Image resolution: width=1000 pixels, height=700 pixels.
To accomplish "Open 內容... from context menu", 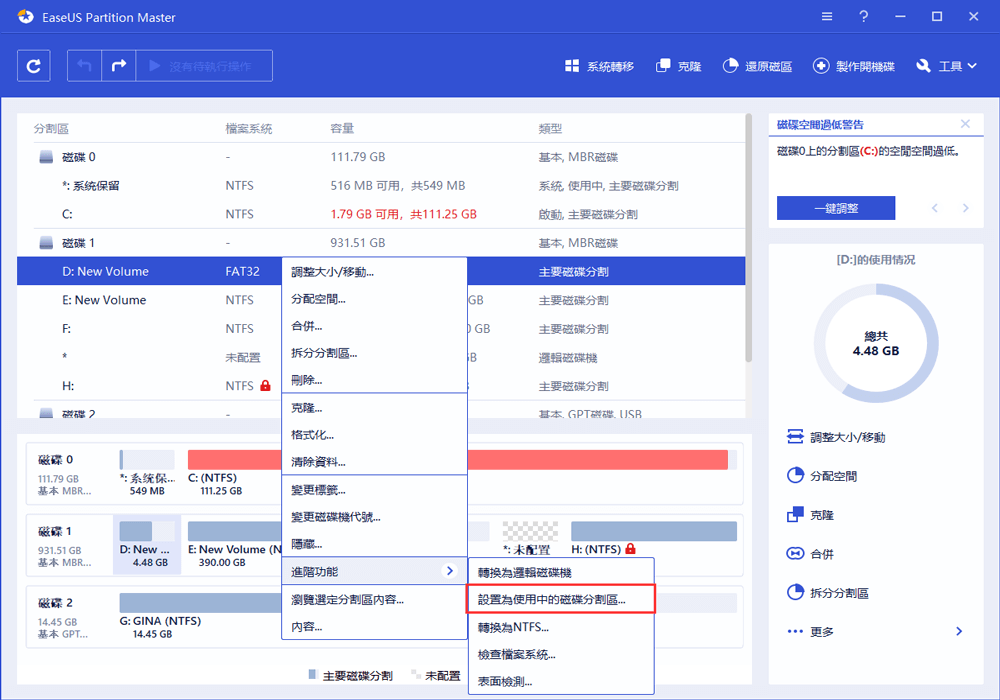I will pyautogui.click(x=374, y=627).
